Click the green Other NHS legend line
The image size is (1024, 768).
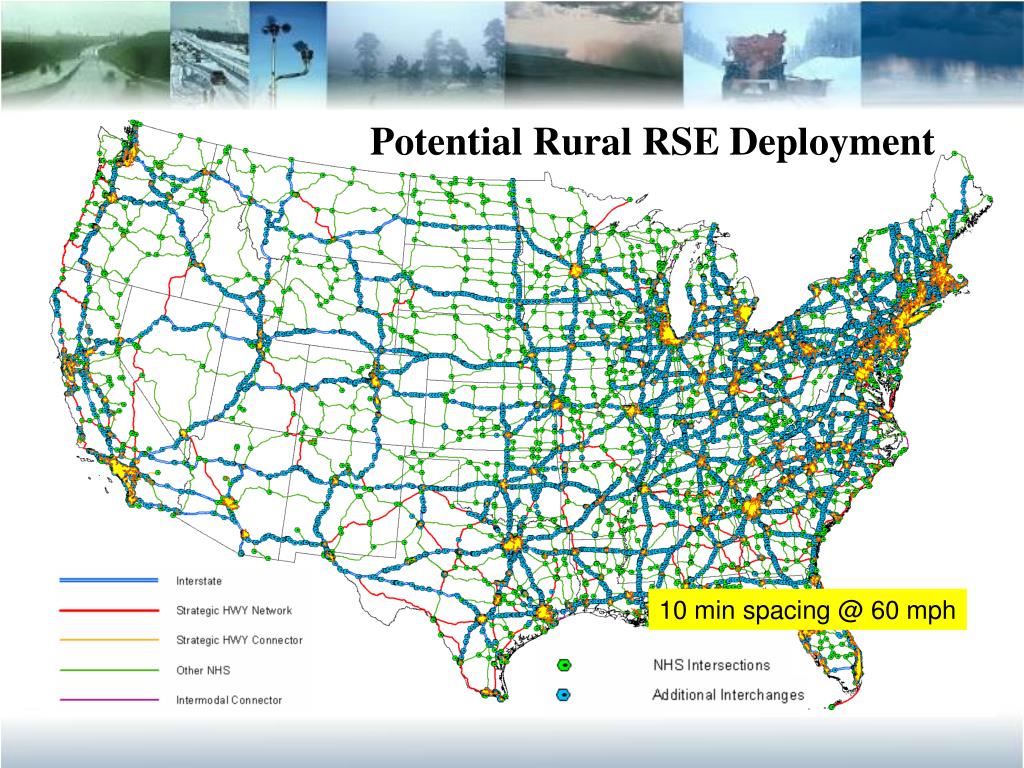coord(109,670)
